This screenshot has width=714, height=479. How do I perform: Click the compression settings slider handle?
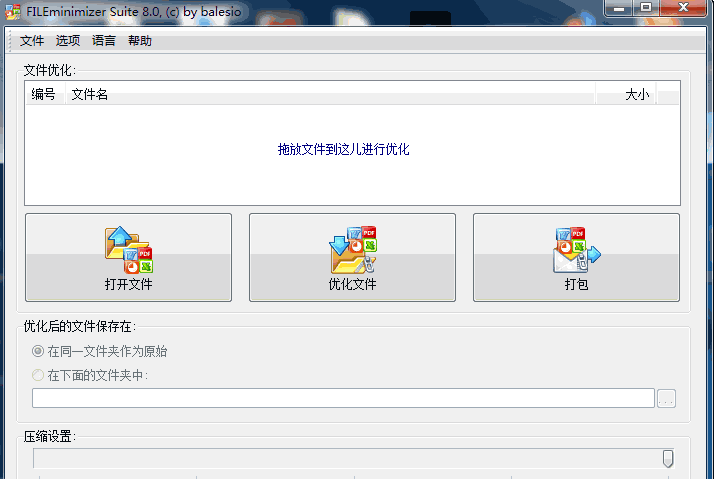point(668,459)
